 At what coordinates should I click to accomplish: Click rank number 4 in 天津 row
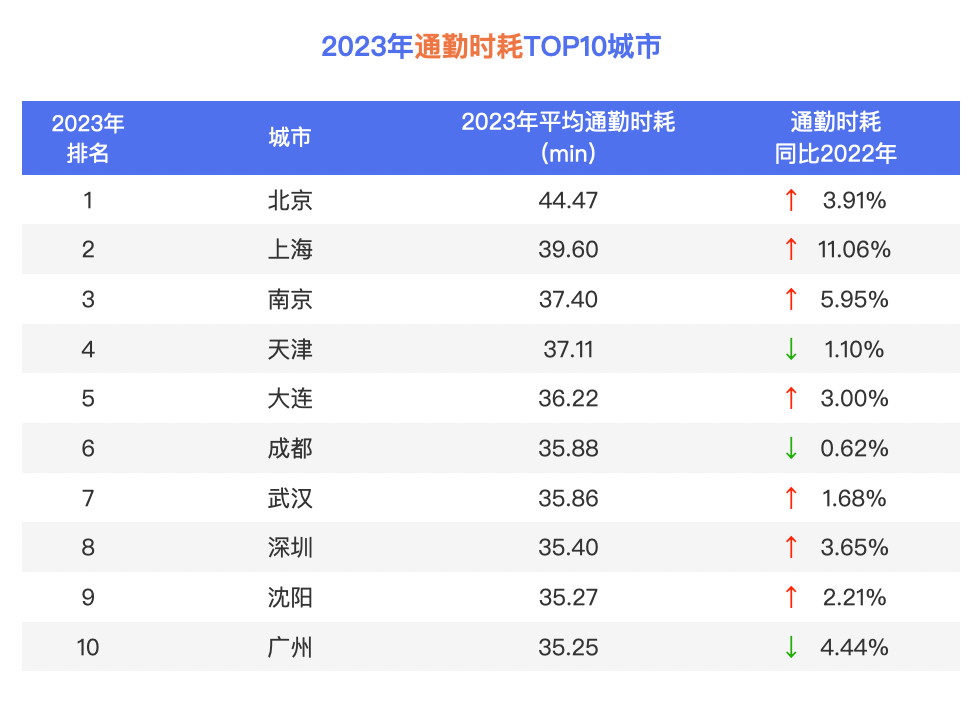click(x=88, y=349)
